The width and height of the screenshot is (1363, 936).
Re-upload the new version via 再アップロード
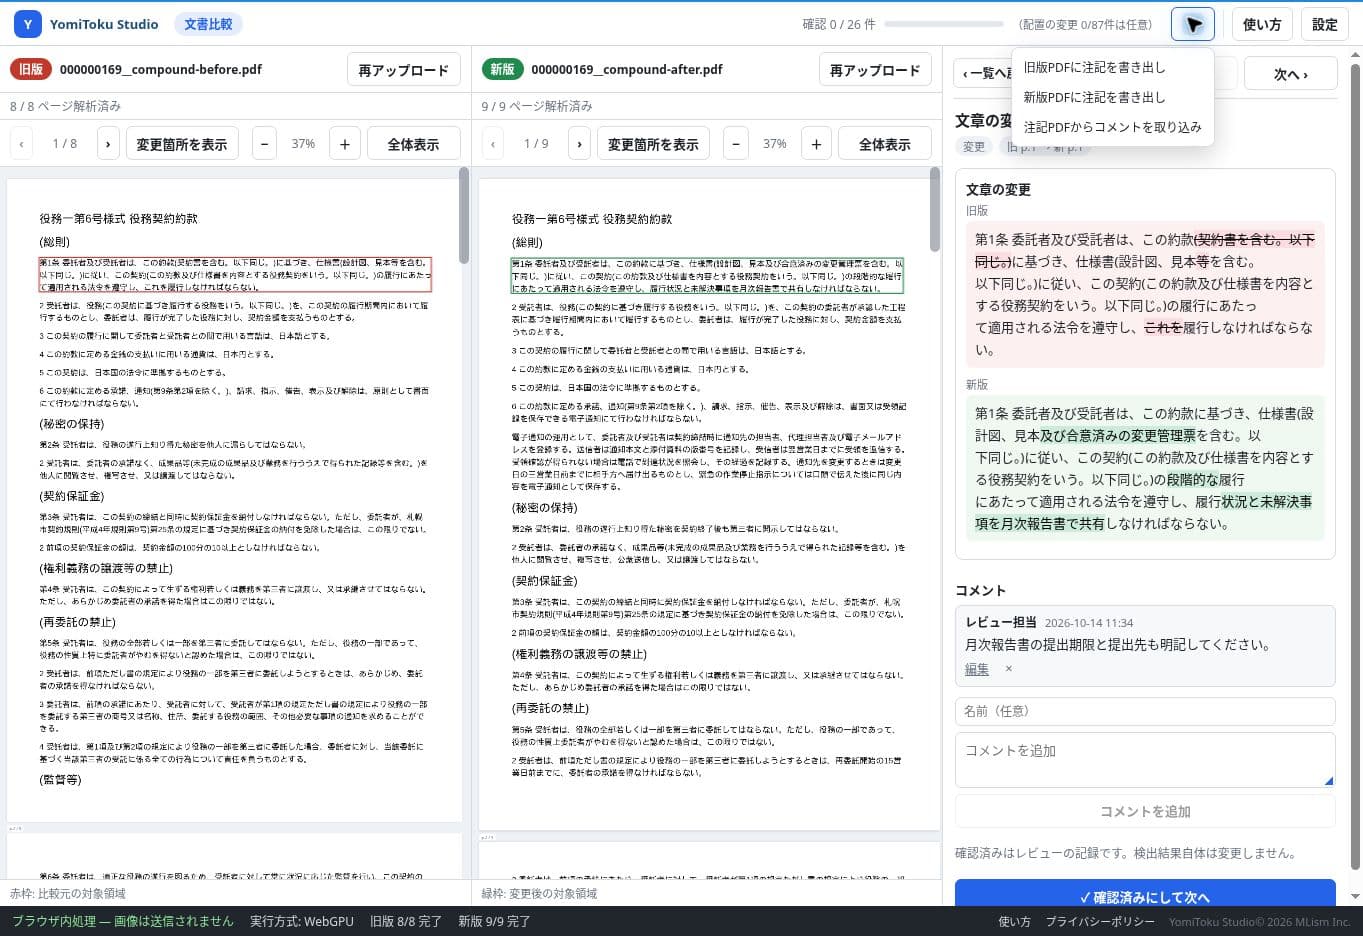pos(875,70)
